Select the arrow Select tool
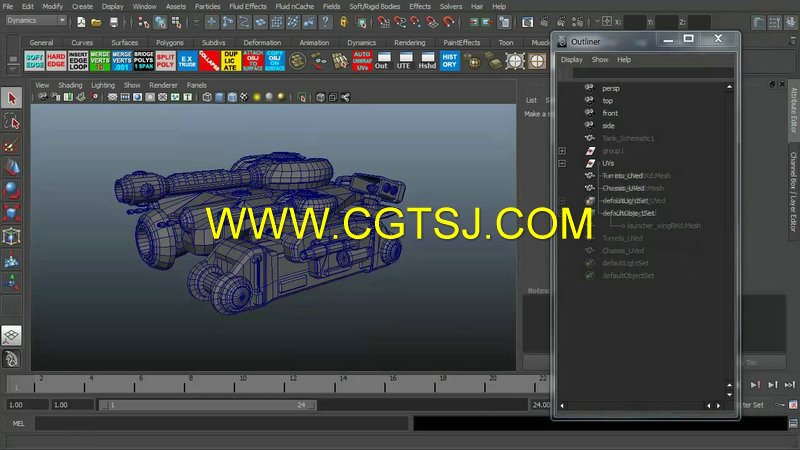The image size is (800, 450). 12,97
